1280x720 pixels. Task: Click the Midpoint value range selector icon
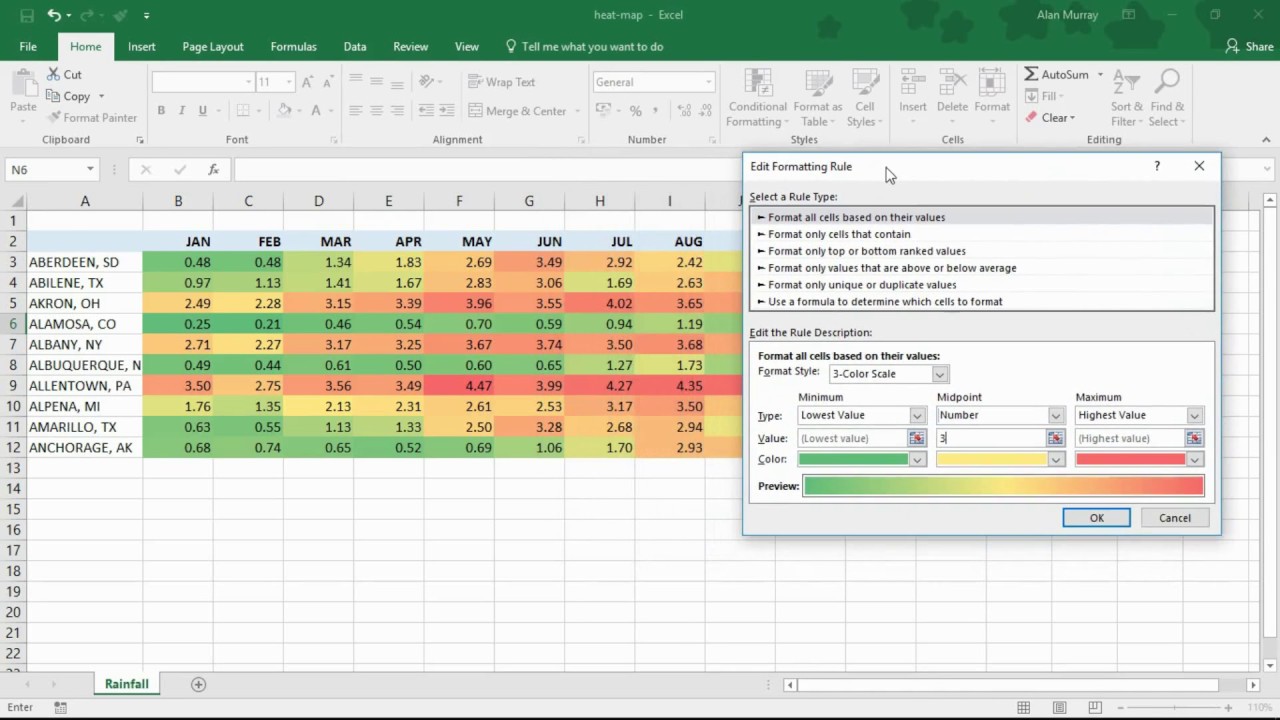pos(1055,438)
